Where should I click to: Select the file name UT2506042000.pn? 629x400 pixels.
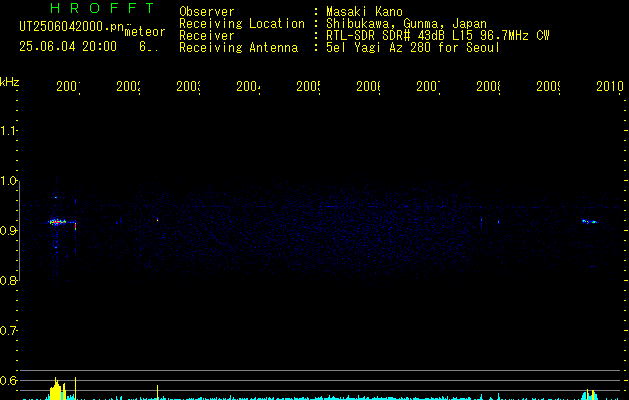click(71, 27)
